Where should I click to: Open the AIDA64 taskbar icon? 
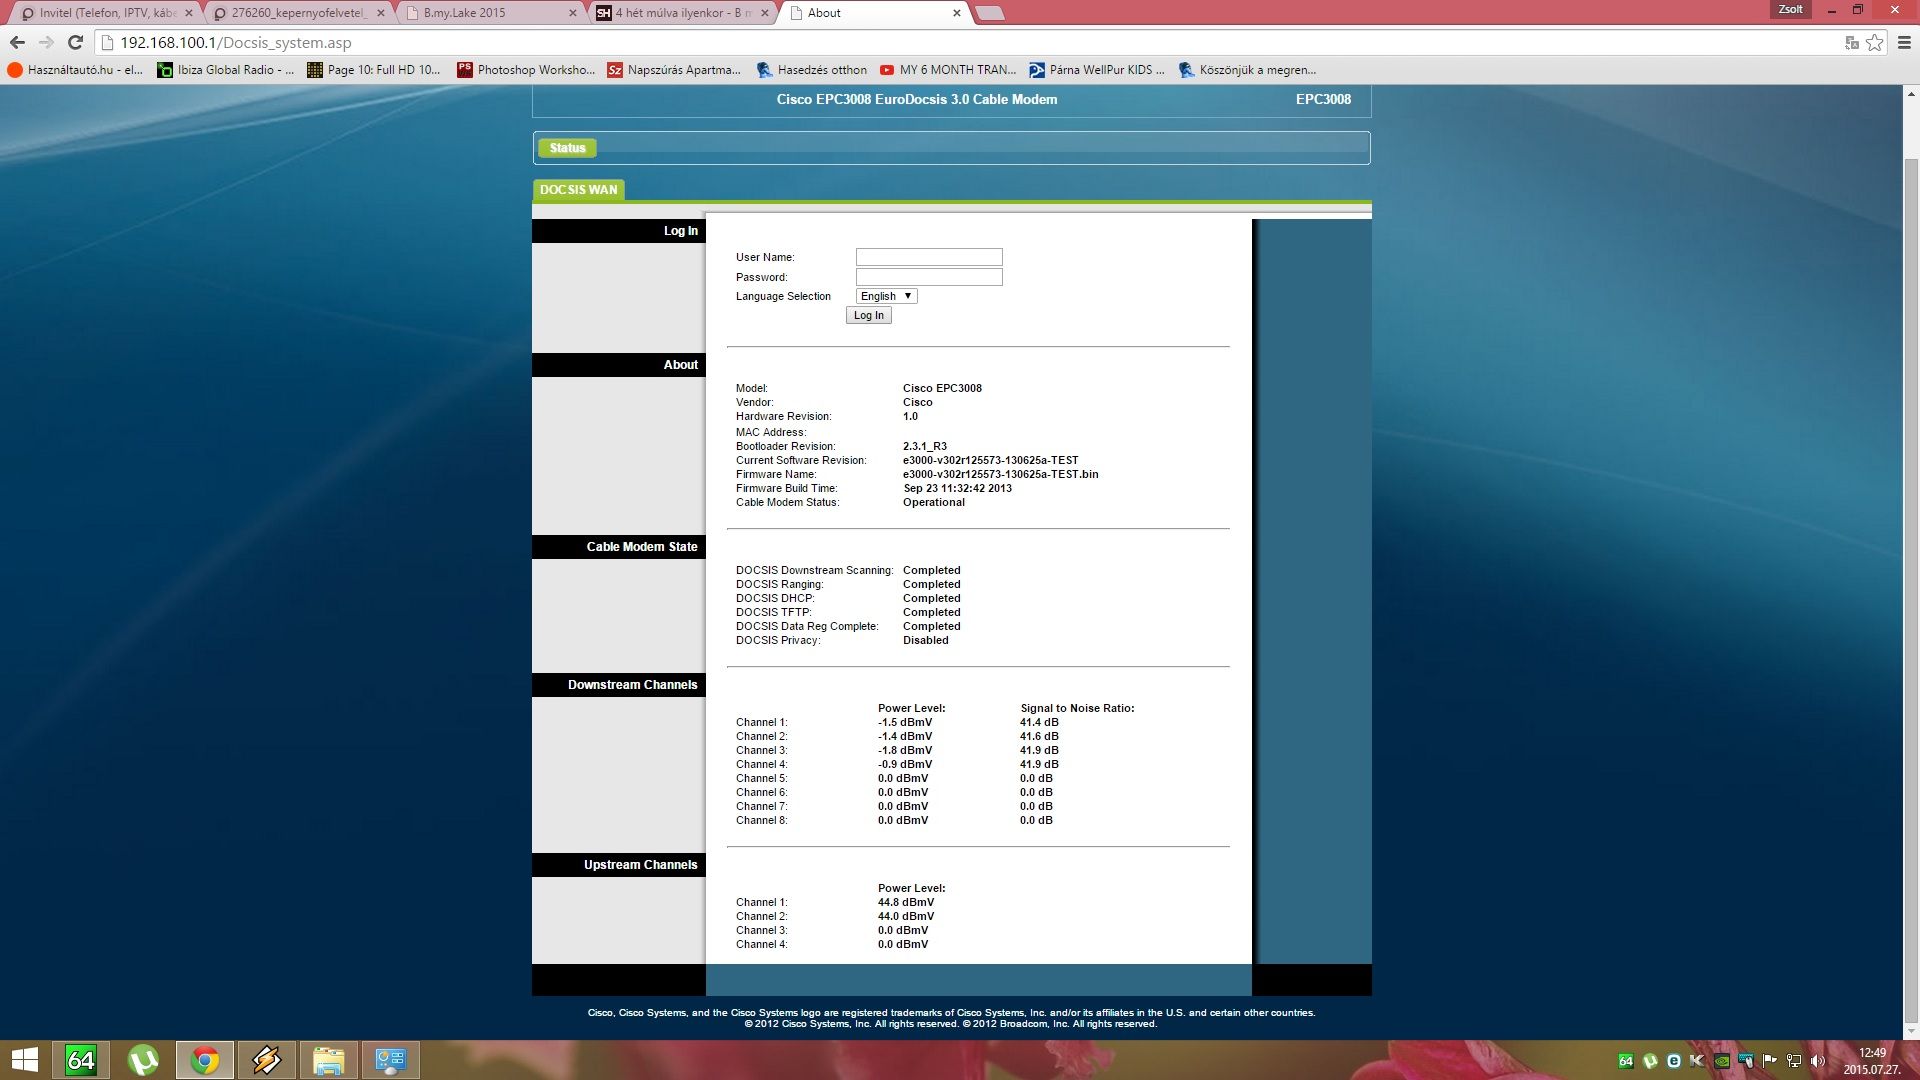(81, 1060)
